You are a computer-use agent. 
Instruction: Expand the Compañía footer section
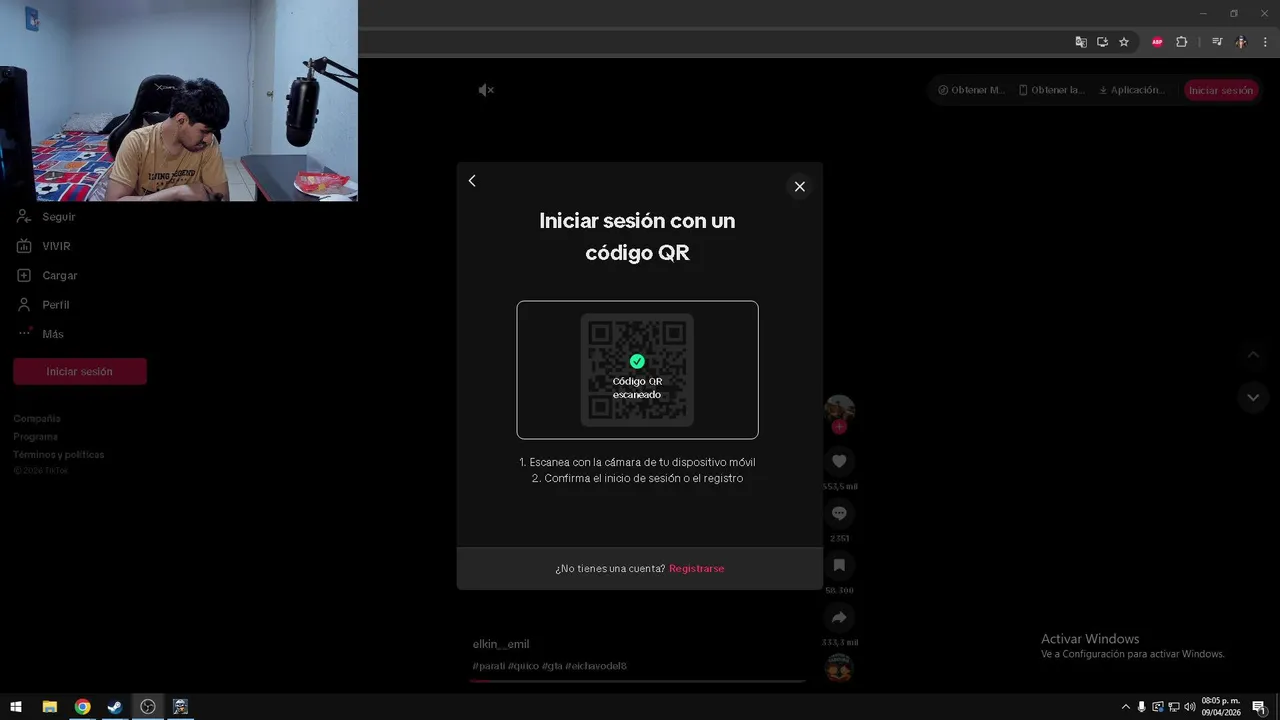tap(37, 419)
